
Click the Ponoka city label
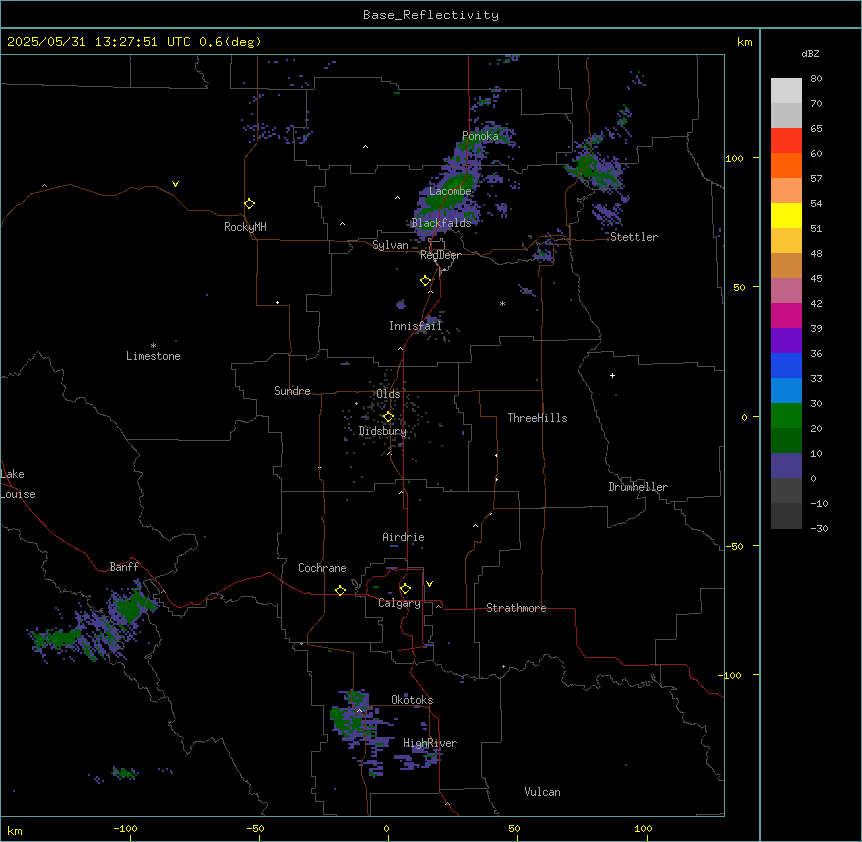click(480, 136)
